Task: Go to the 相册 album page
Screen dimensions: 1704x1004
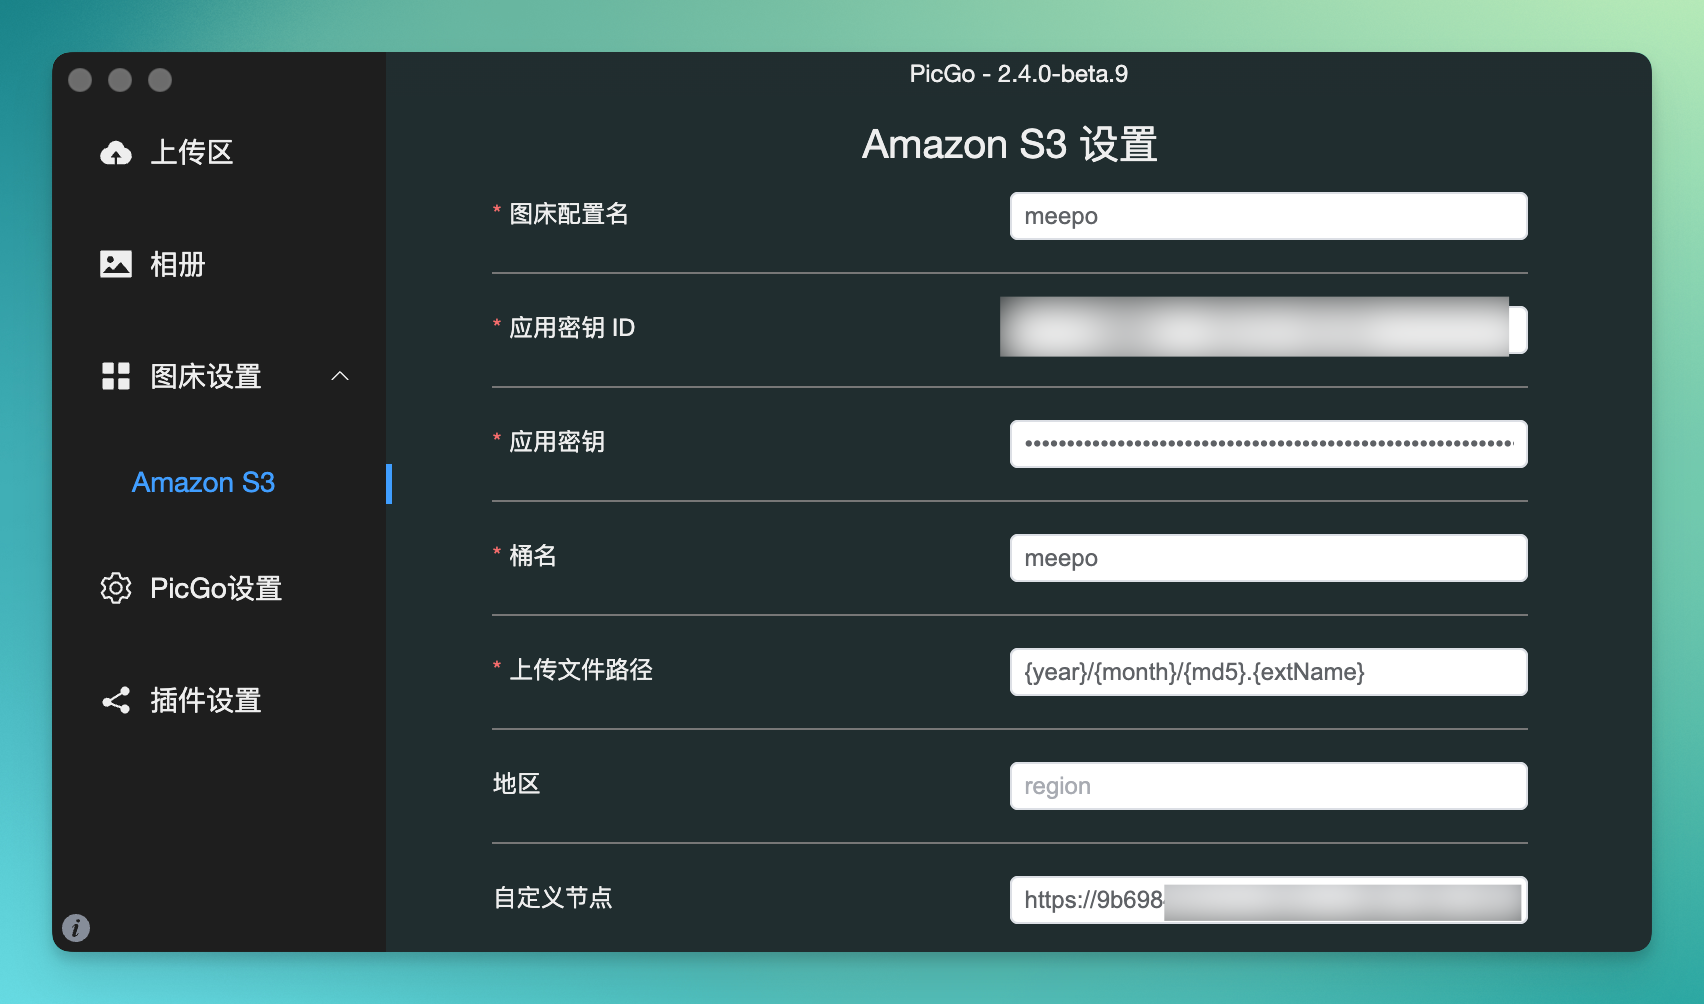Action: (178, 264)
